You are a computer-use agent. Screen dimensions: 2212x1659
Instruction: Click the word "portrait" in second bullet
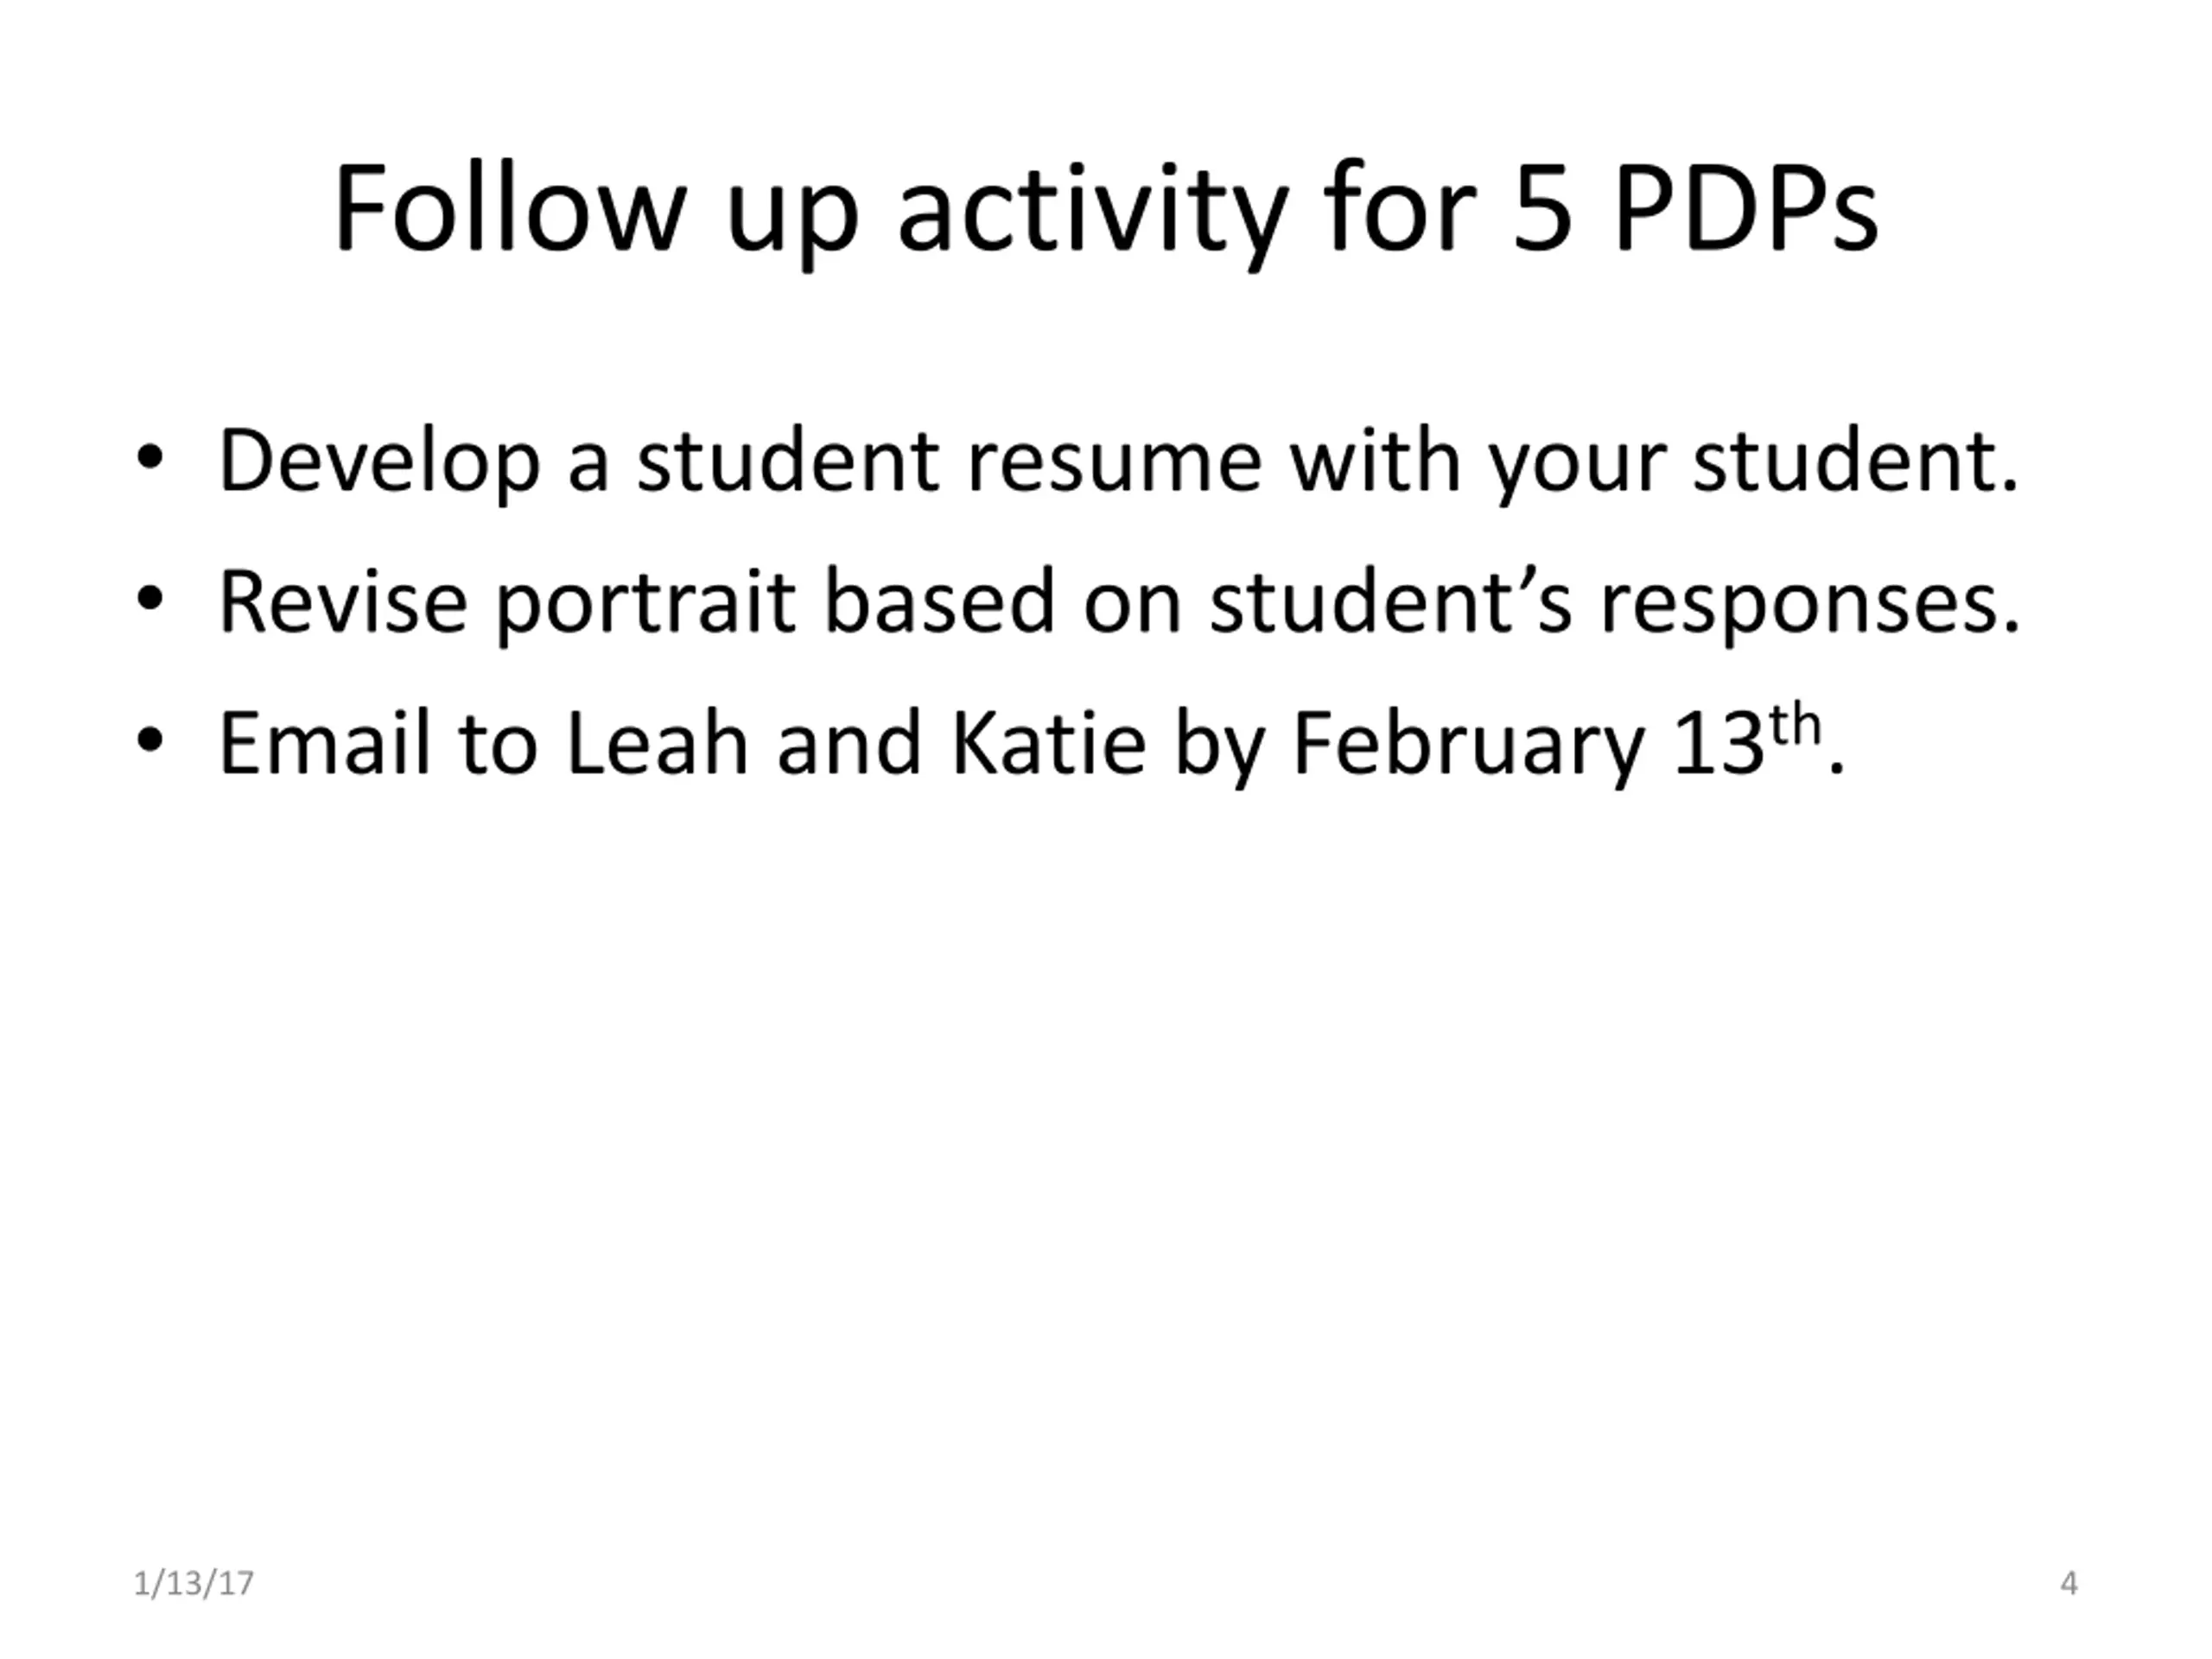(x=646, y=604)
